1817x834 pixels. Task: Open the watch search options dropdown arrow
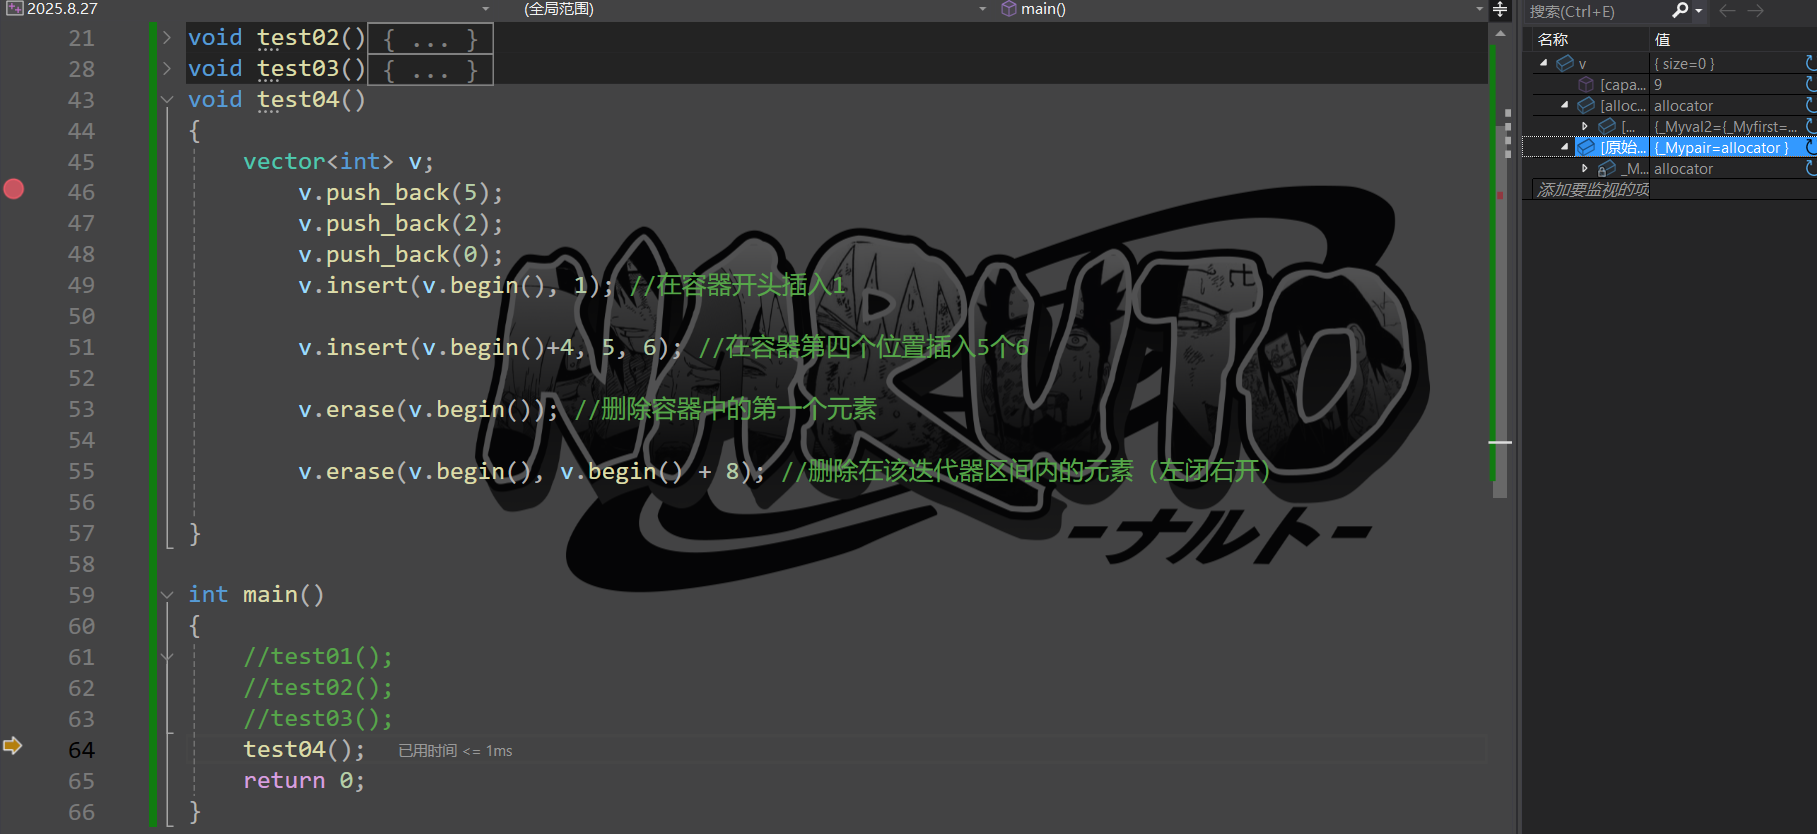tap(1698, 11)
